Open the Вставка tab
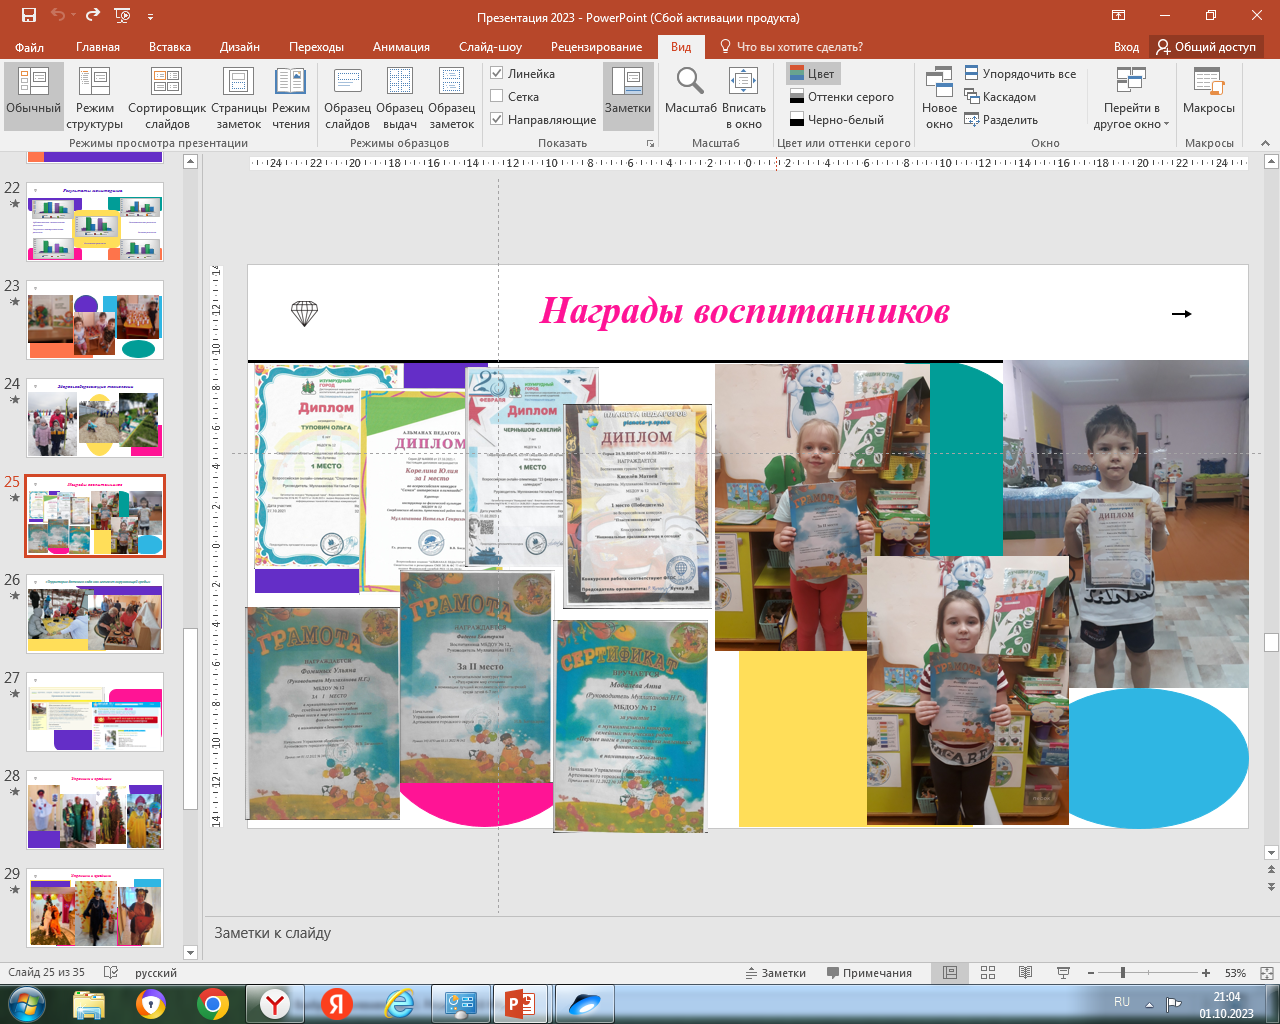1280x1024 pixels. click(170, 47)
